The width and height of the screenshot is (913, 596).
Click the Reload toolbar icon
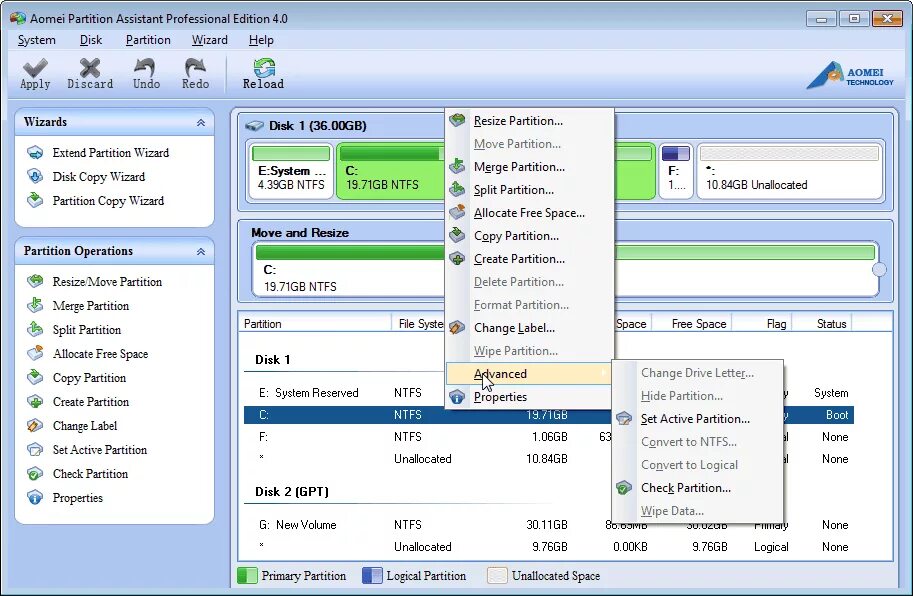click(264, 68)
